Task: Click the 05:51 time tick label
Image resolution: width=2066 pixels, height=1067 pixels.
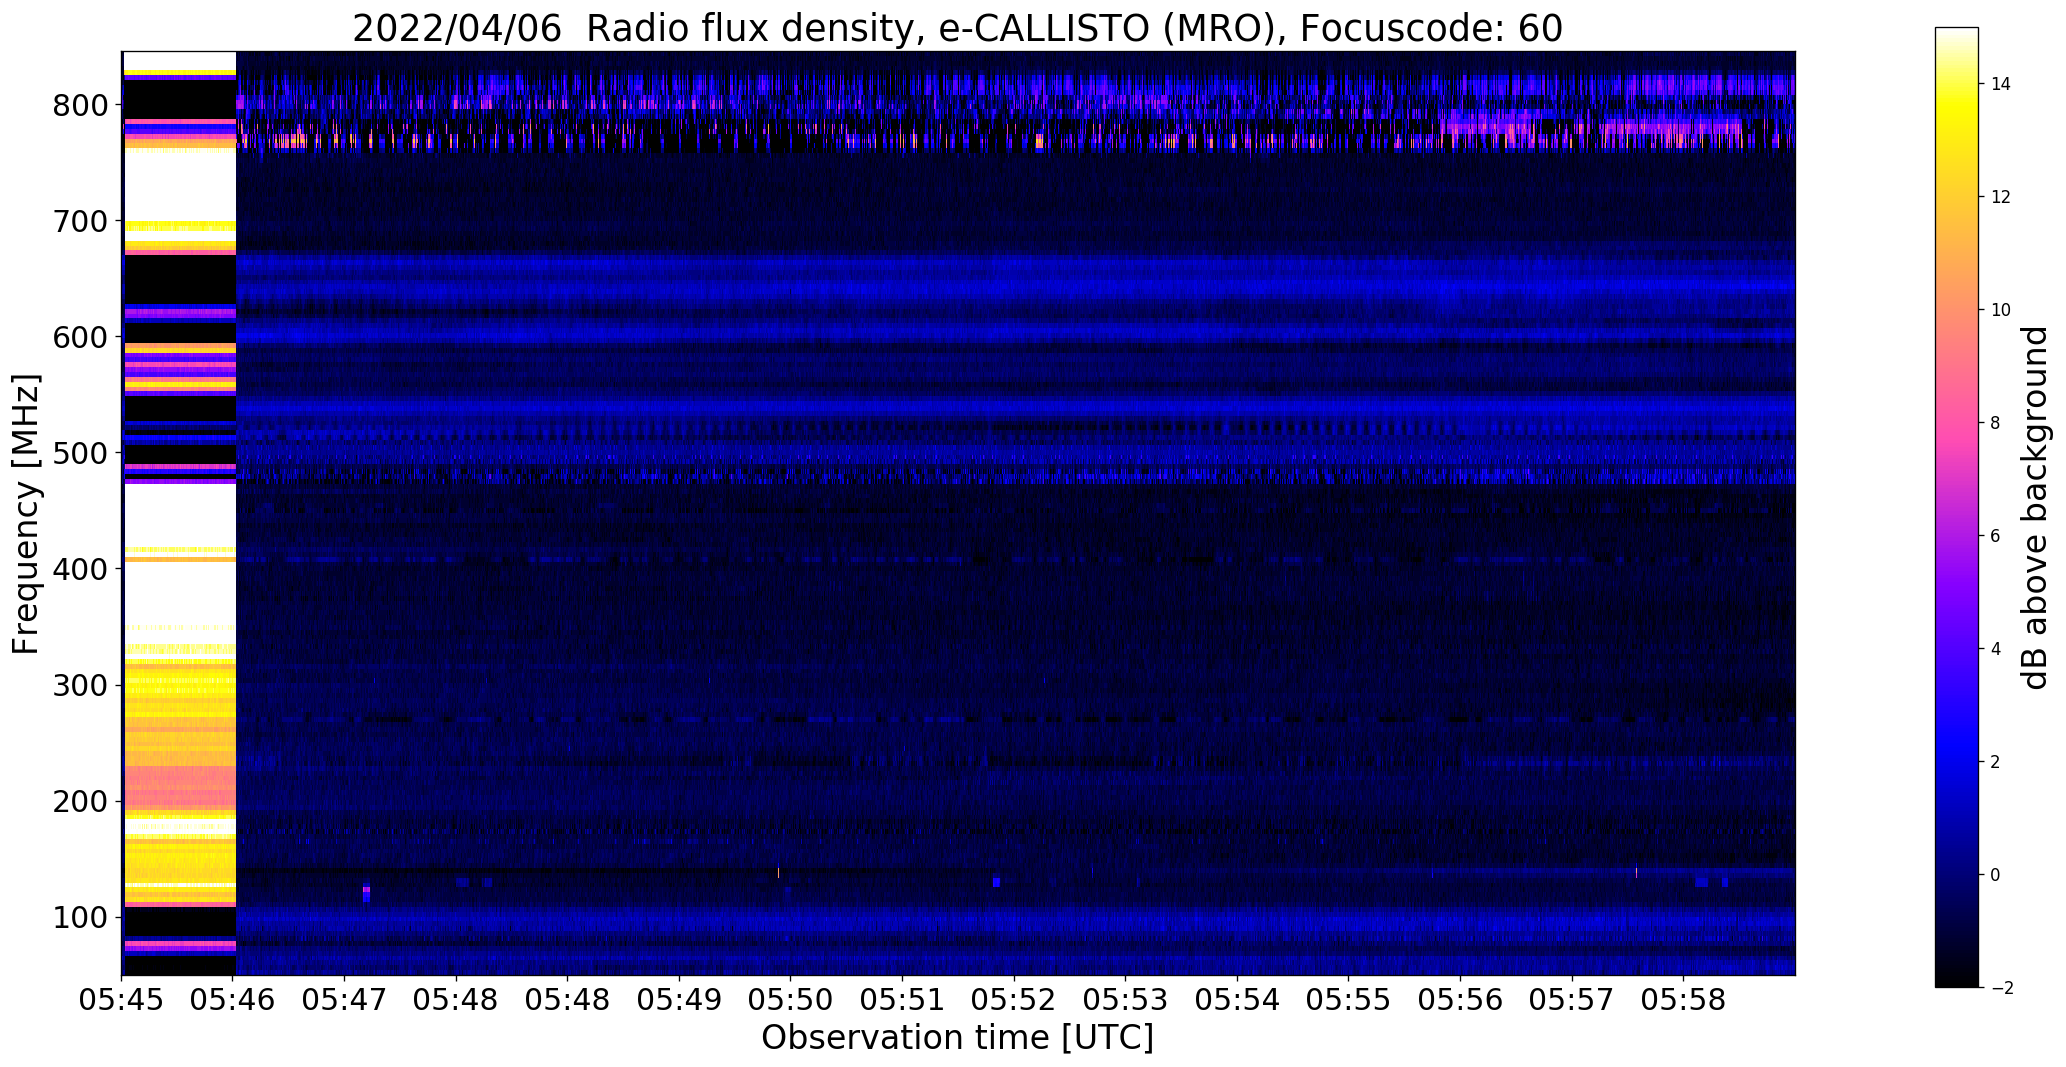Action: coord(903,1001)
